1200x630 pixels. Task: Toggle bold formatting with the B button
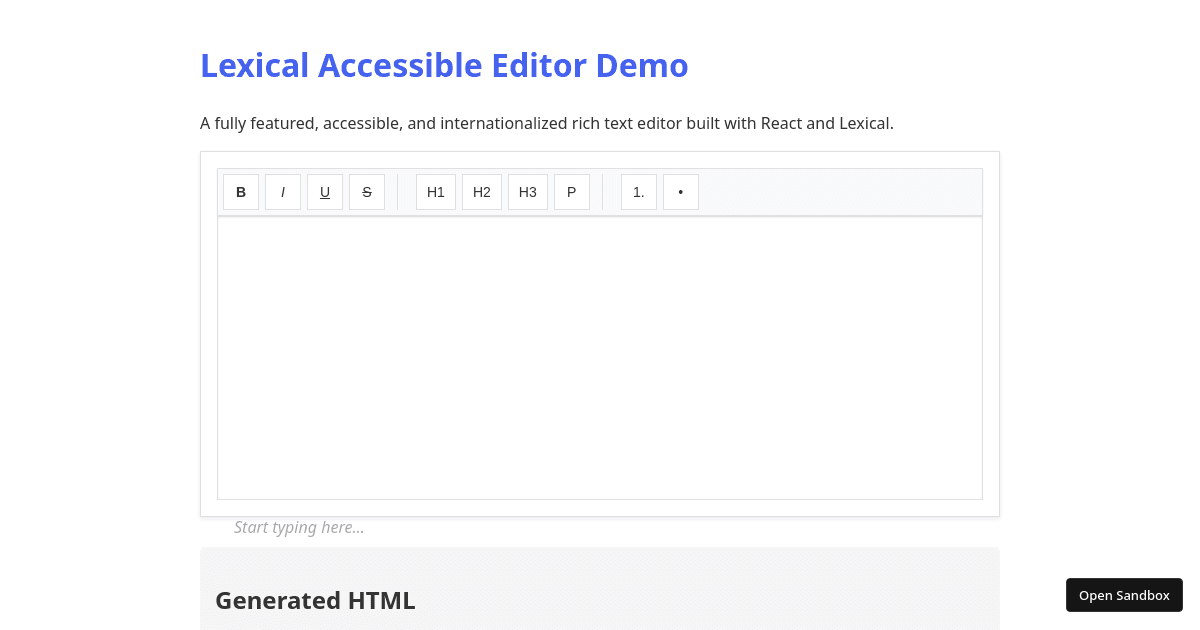pos(240,192)
